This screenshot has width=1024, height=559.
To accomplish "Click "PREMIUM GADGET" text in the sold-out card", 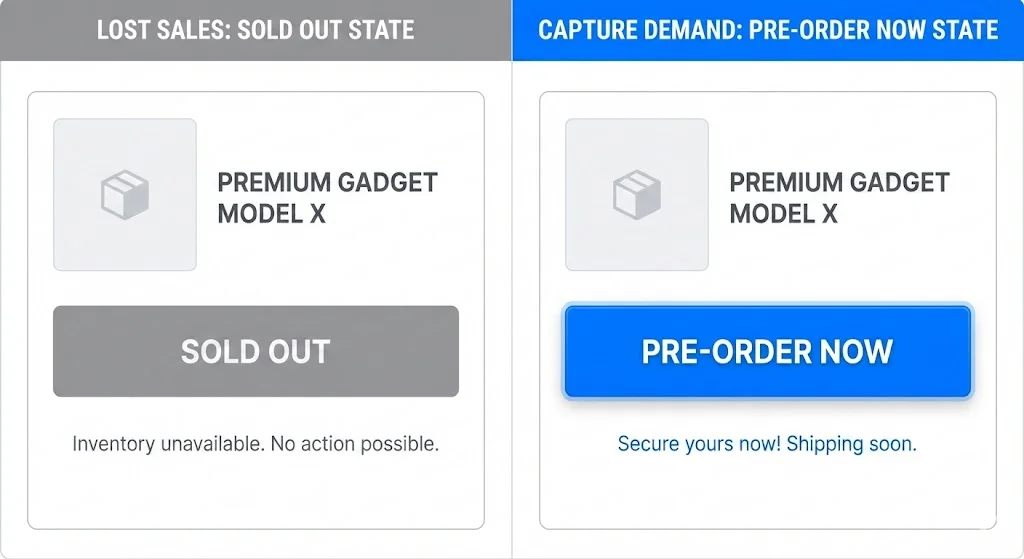I will (x=328, y=183).
